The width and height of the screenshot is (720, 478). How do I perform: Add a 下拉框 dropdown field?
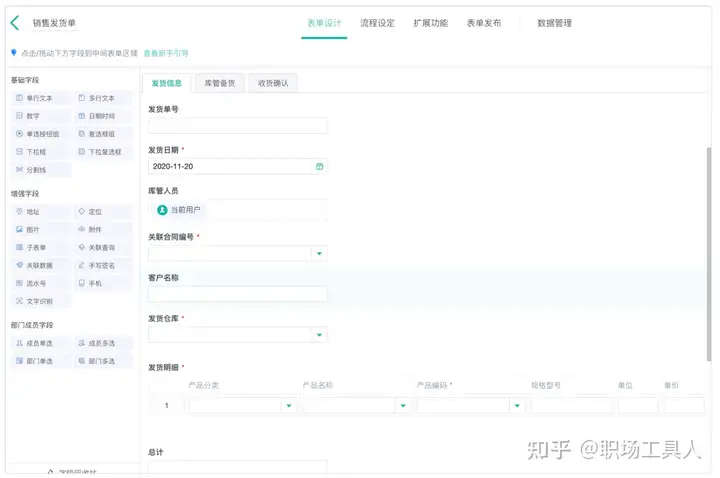pyautogui.click(x=41, y=152)
